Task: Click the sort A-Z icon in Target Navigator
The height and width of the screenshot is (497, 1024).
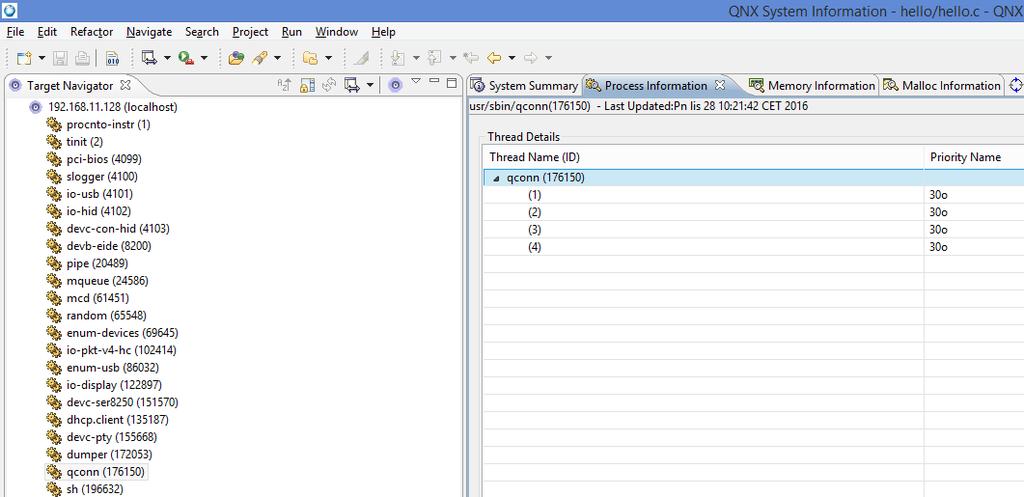Action: click(x=284, y=85)
